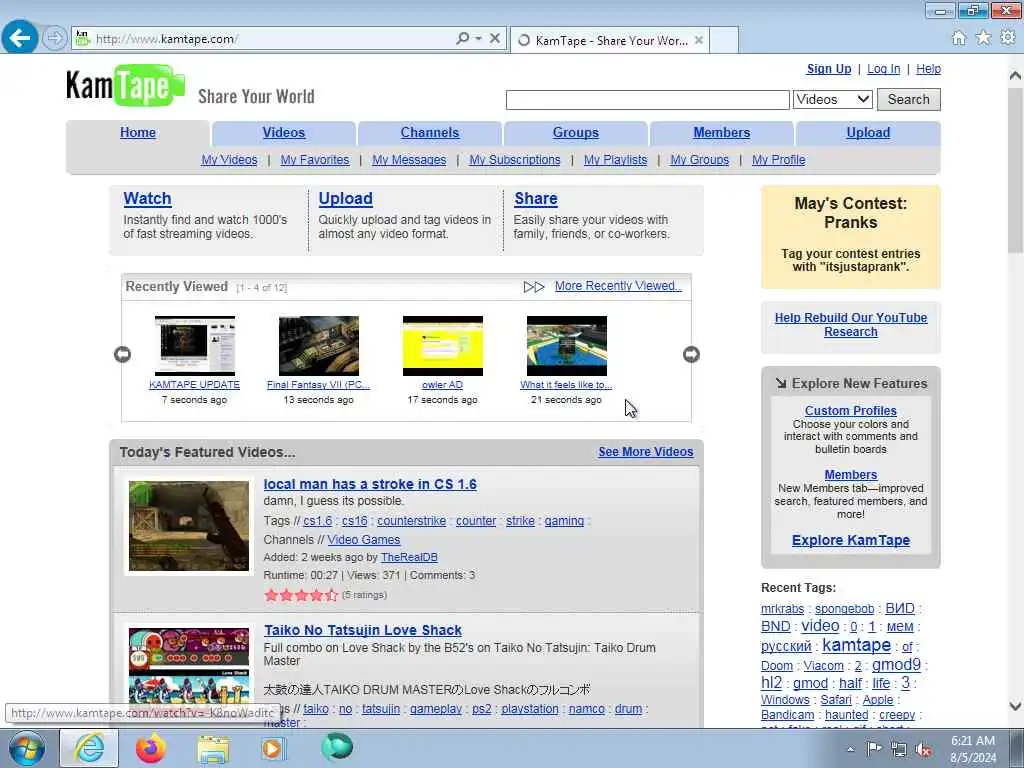The image size is (1024, 768).
Task: Click the browser back arrow button
Action: (20, 37)
